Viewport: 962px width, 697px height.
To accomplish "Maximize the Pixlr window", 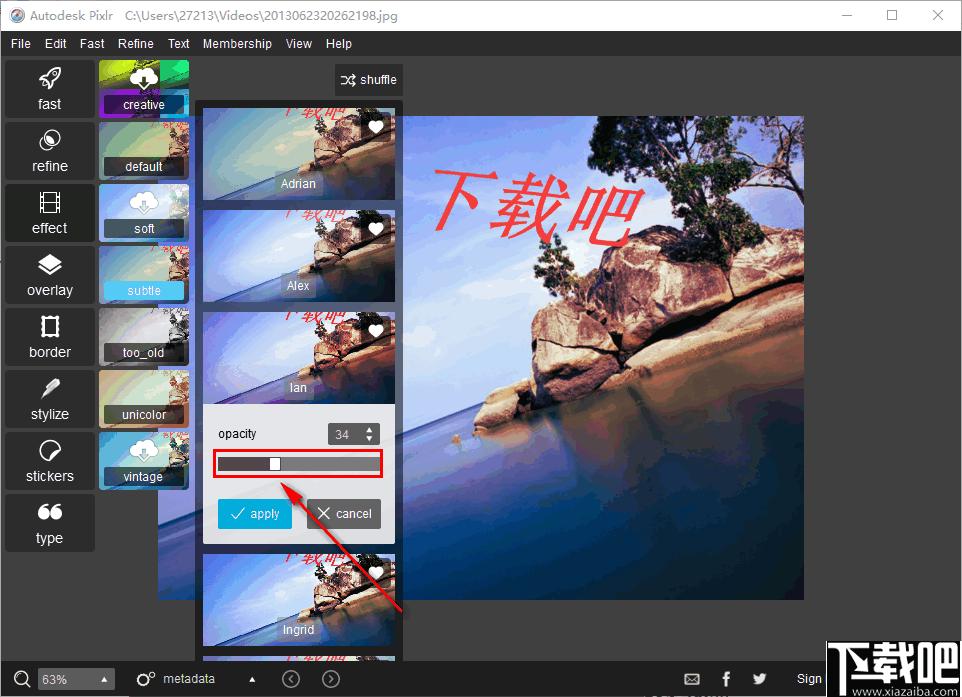I will coord(892,15).
